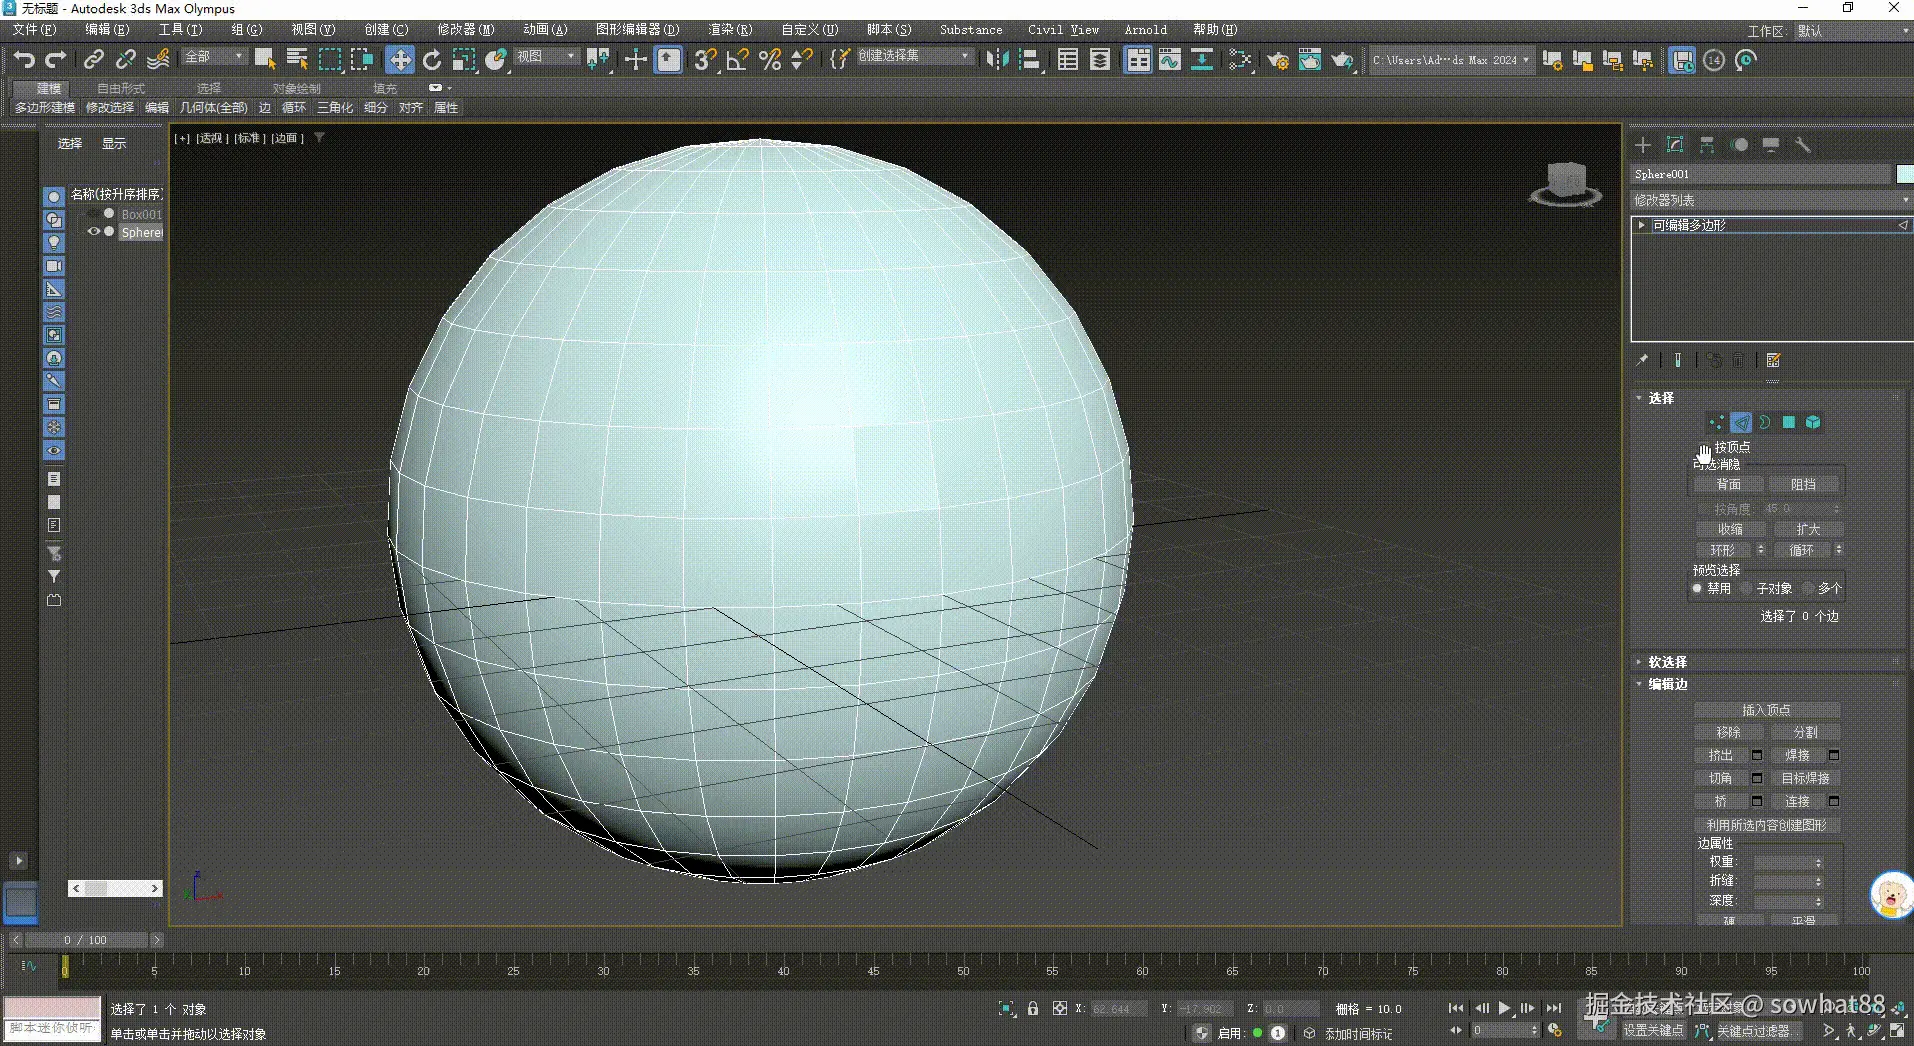Select the 子对象 radio button
This screenshot has width=1914, height=1046.
click(x=1750, y=588)
